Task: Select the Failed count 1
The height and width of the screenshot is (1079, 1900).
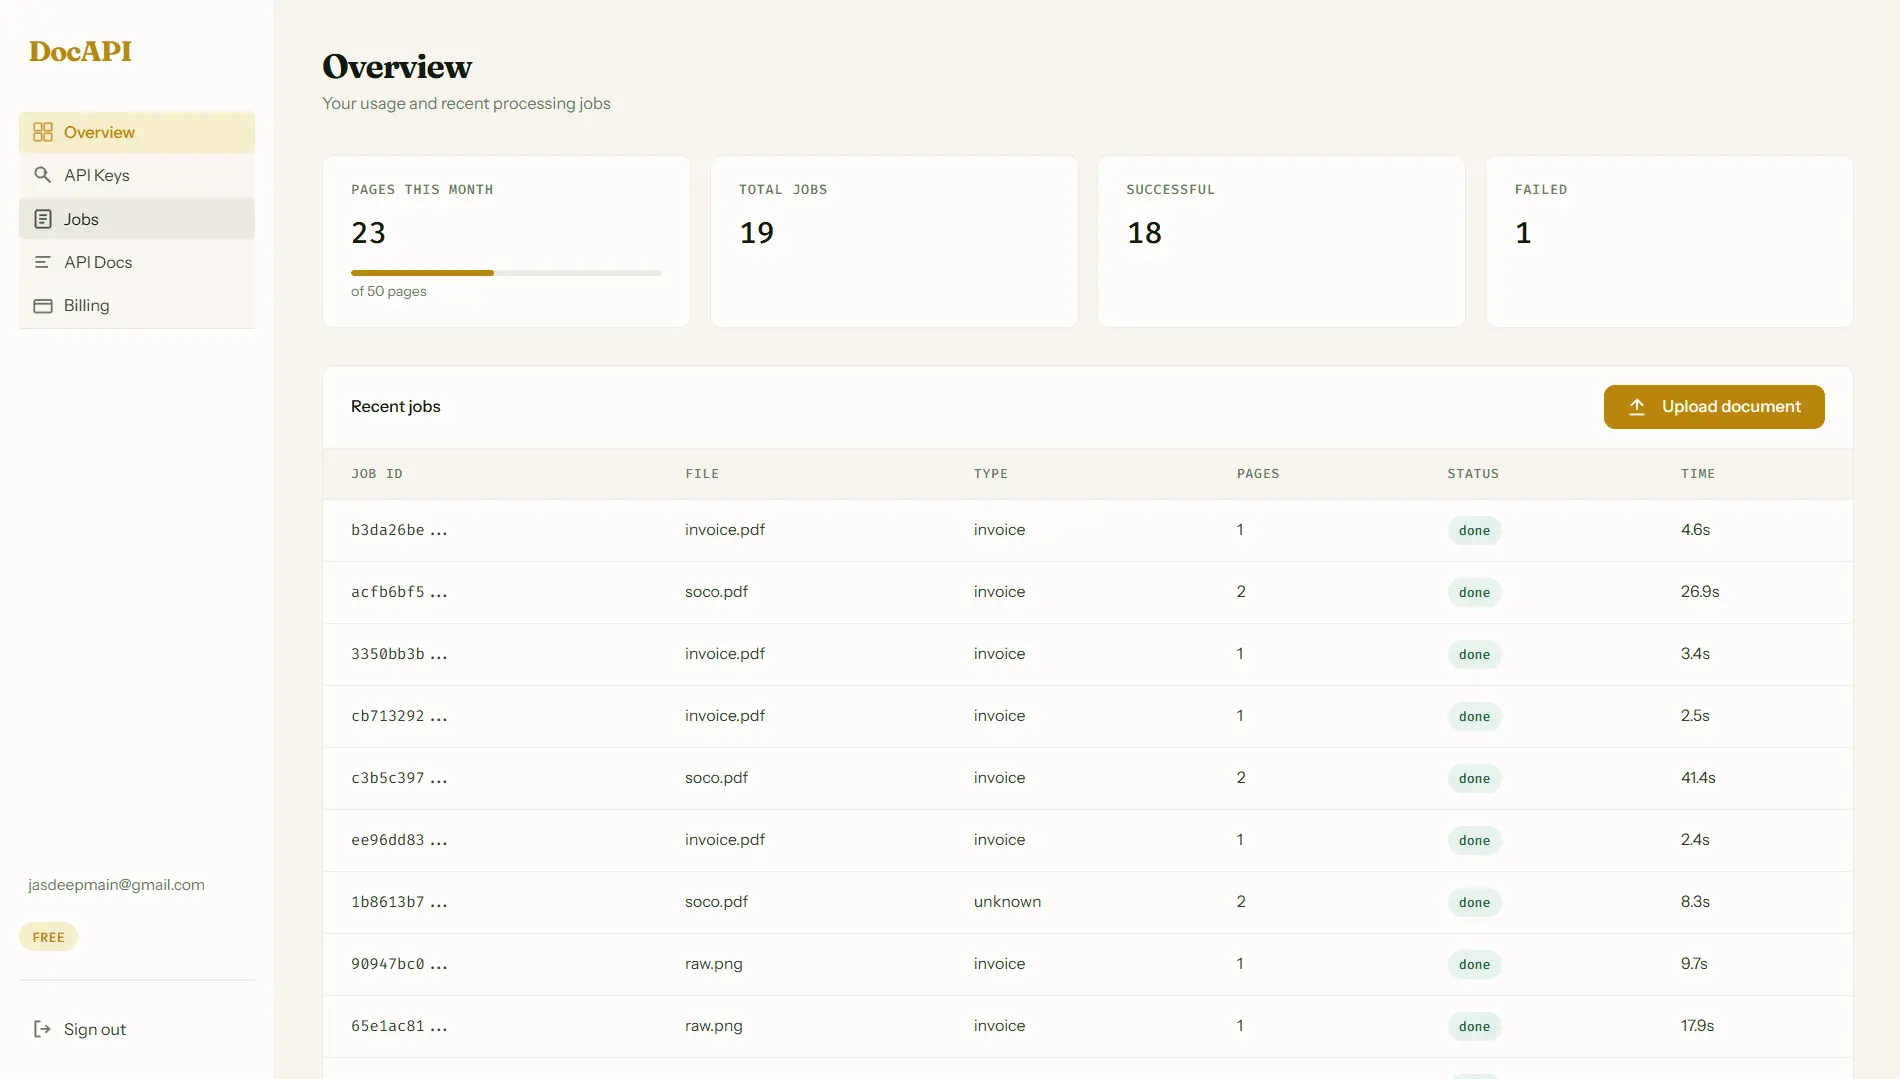Action: pyautogui.click(x=1523, y=233)
